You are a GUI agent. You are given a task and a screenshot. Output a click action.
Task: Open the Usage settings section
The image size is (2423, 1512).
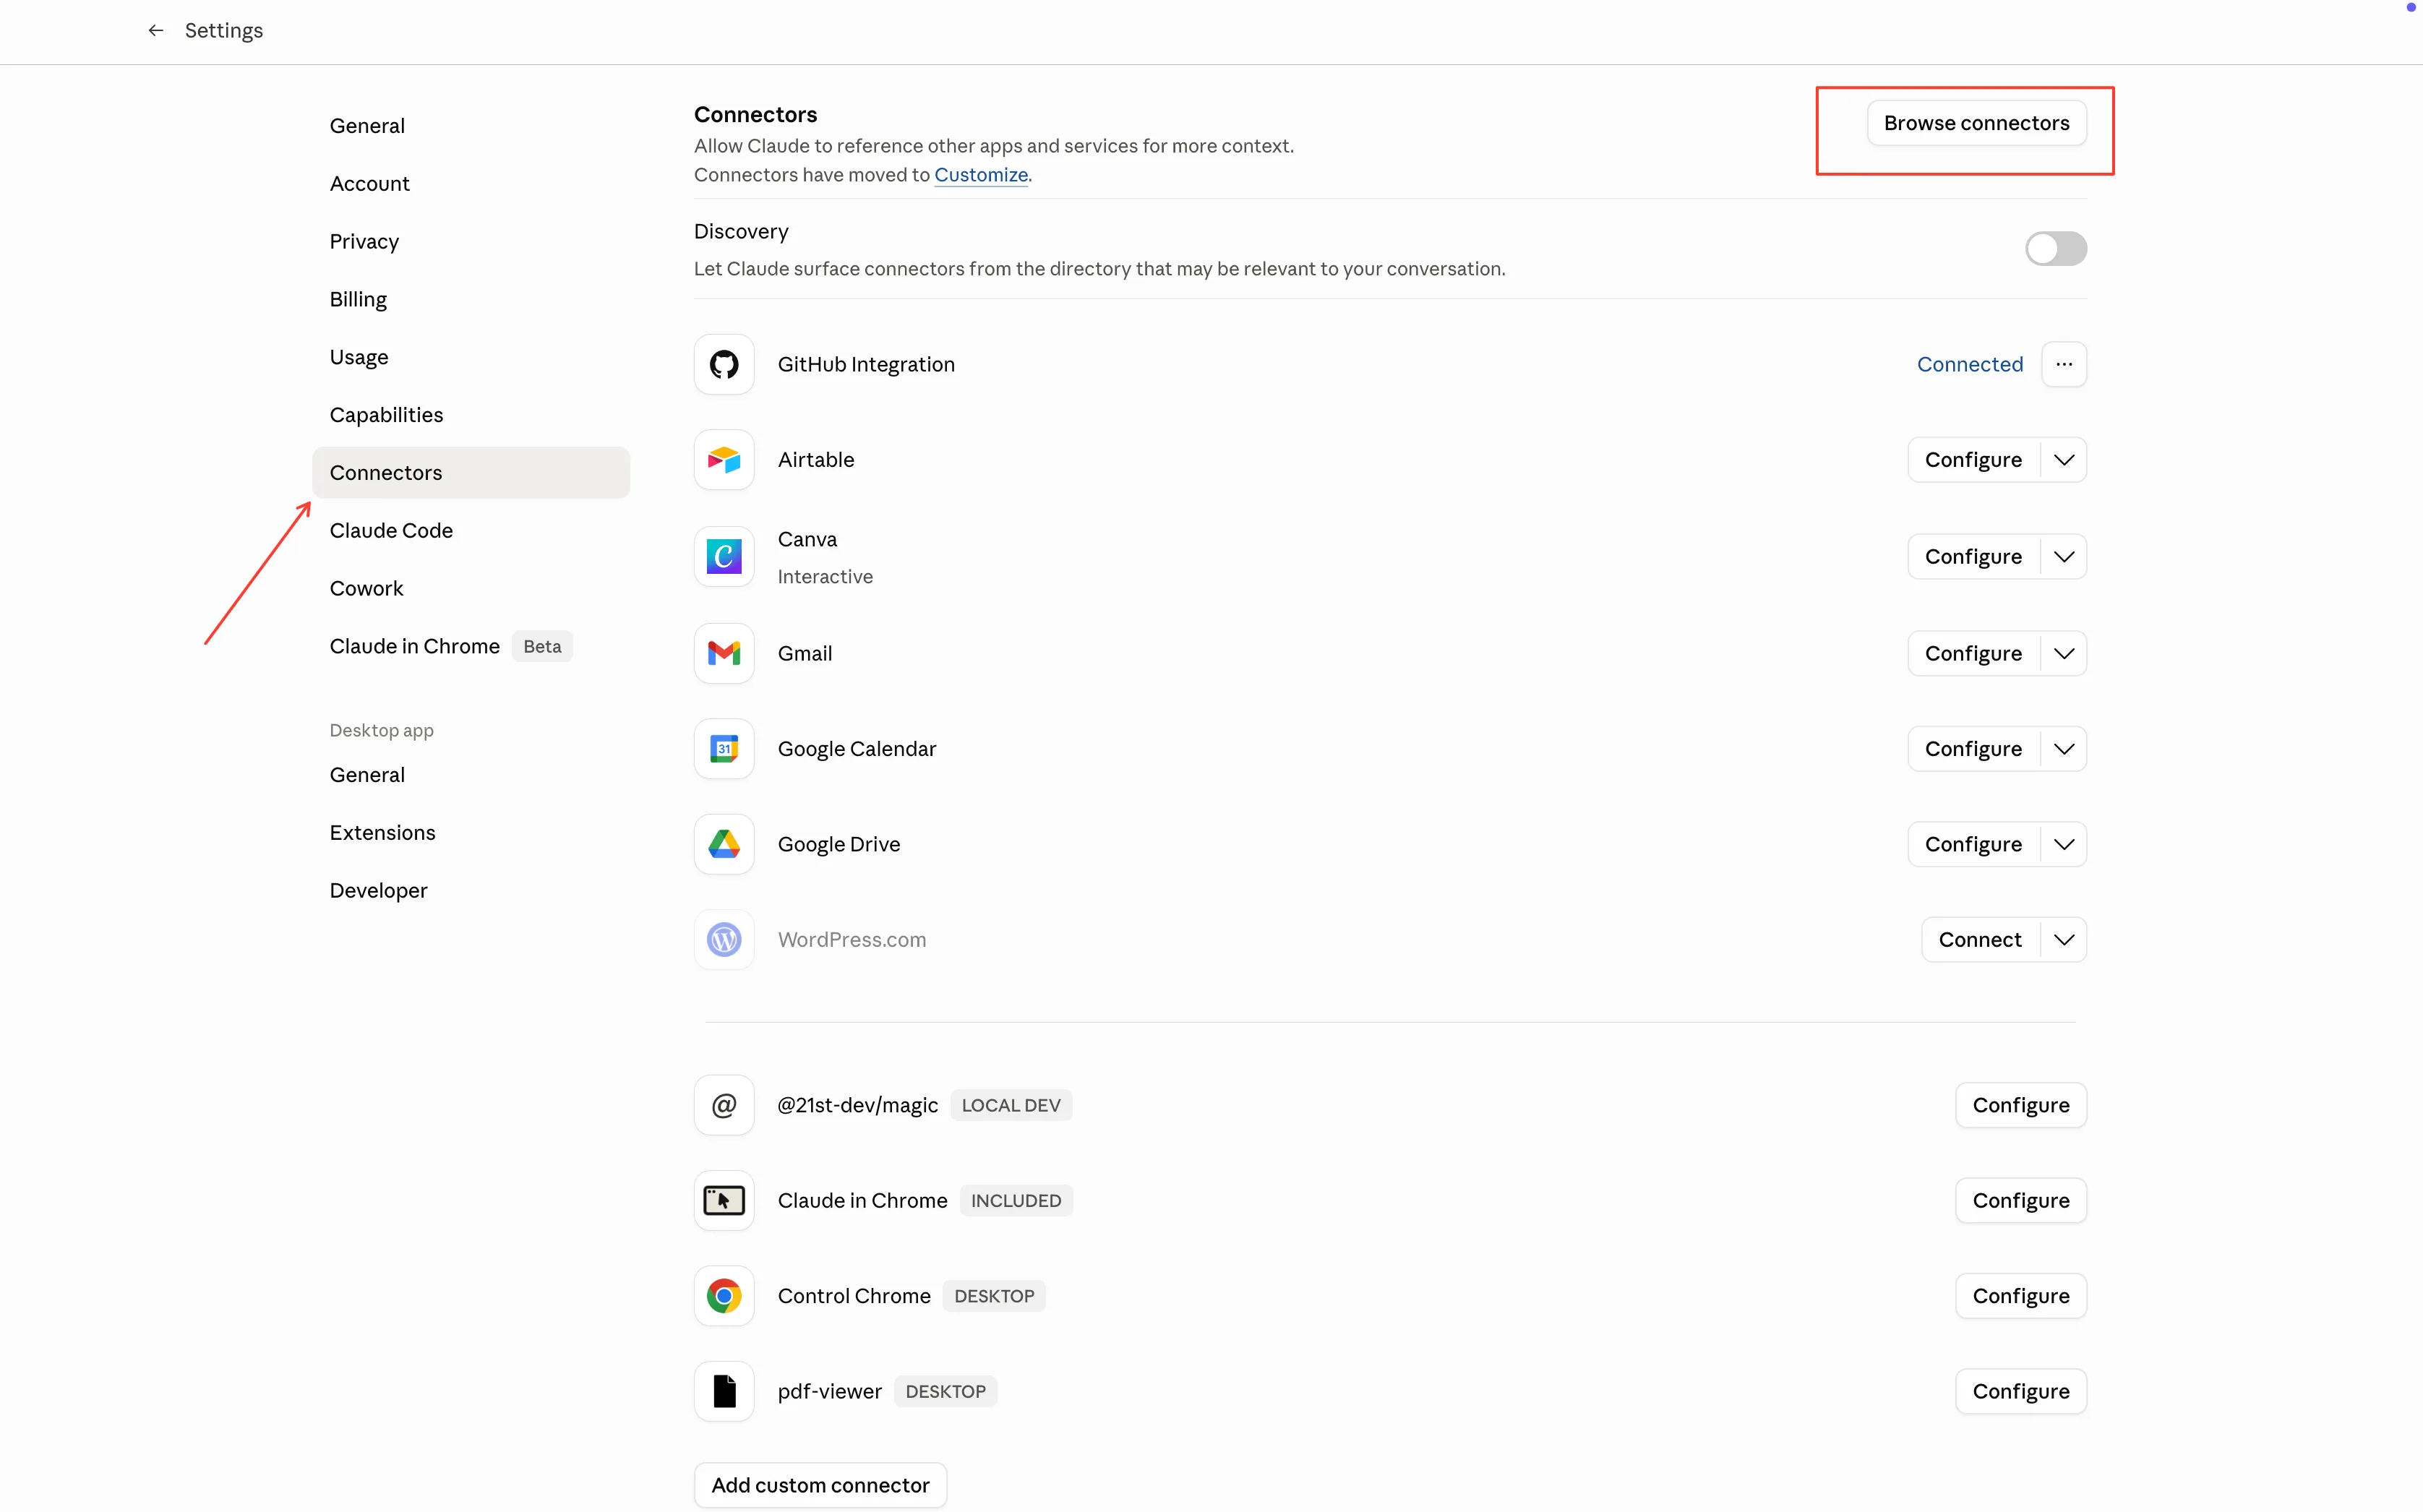(471, 357)
